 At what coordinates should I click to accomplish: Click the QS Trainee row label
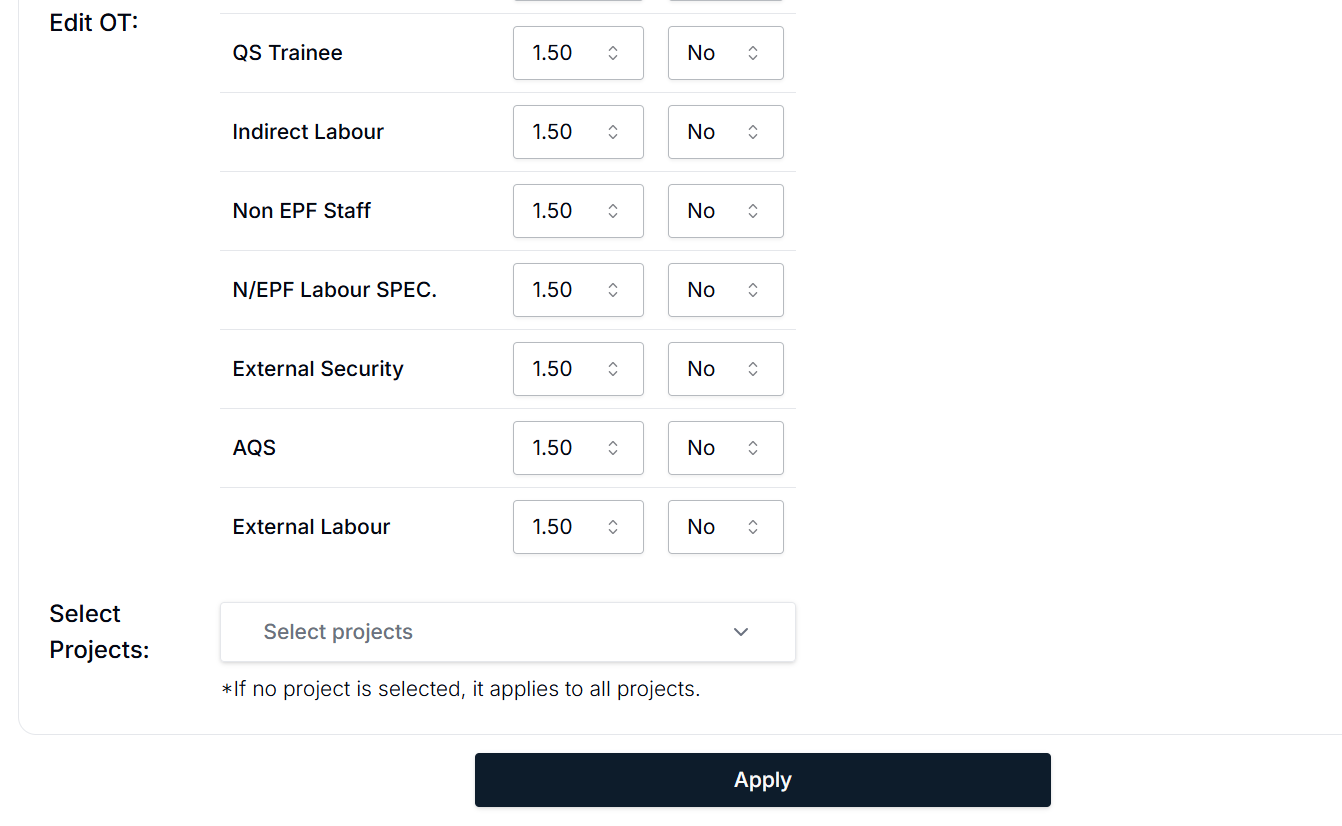point(287,53)
